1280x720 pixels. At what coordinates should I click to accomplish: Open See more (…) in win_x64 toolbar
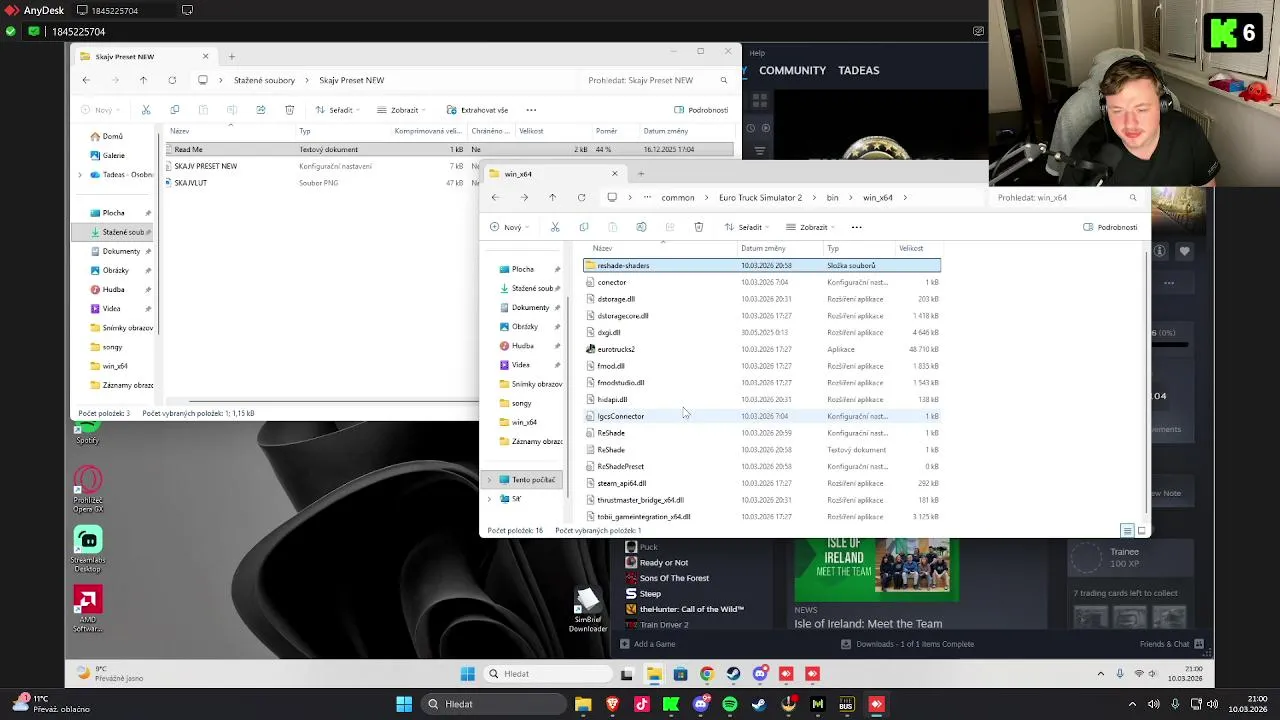(x=856, y=227)
